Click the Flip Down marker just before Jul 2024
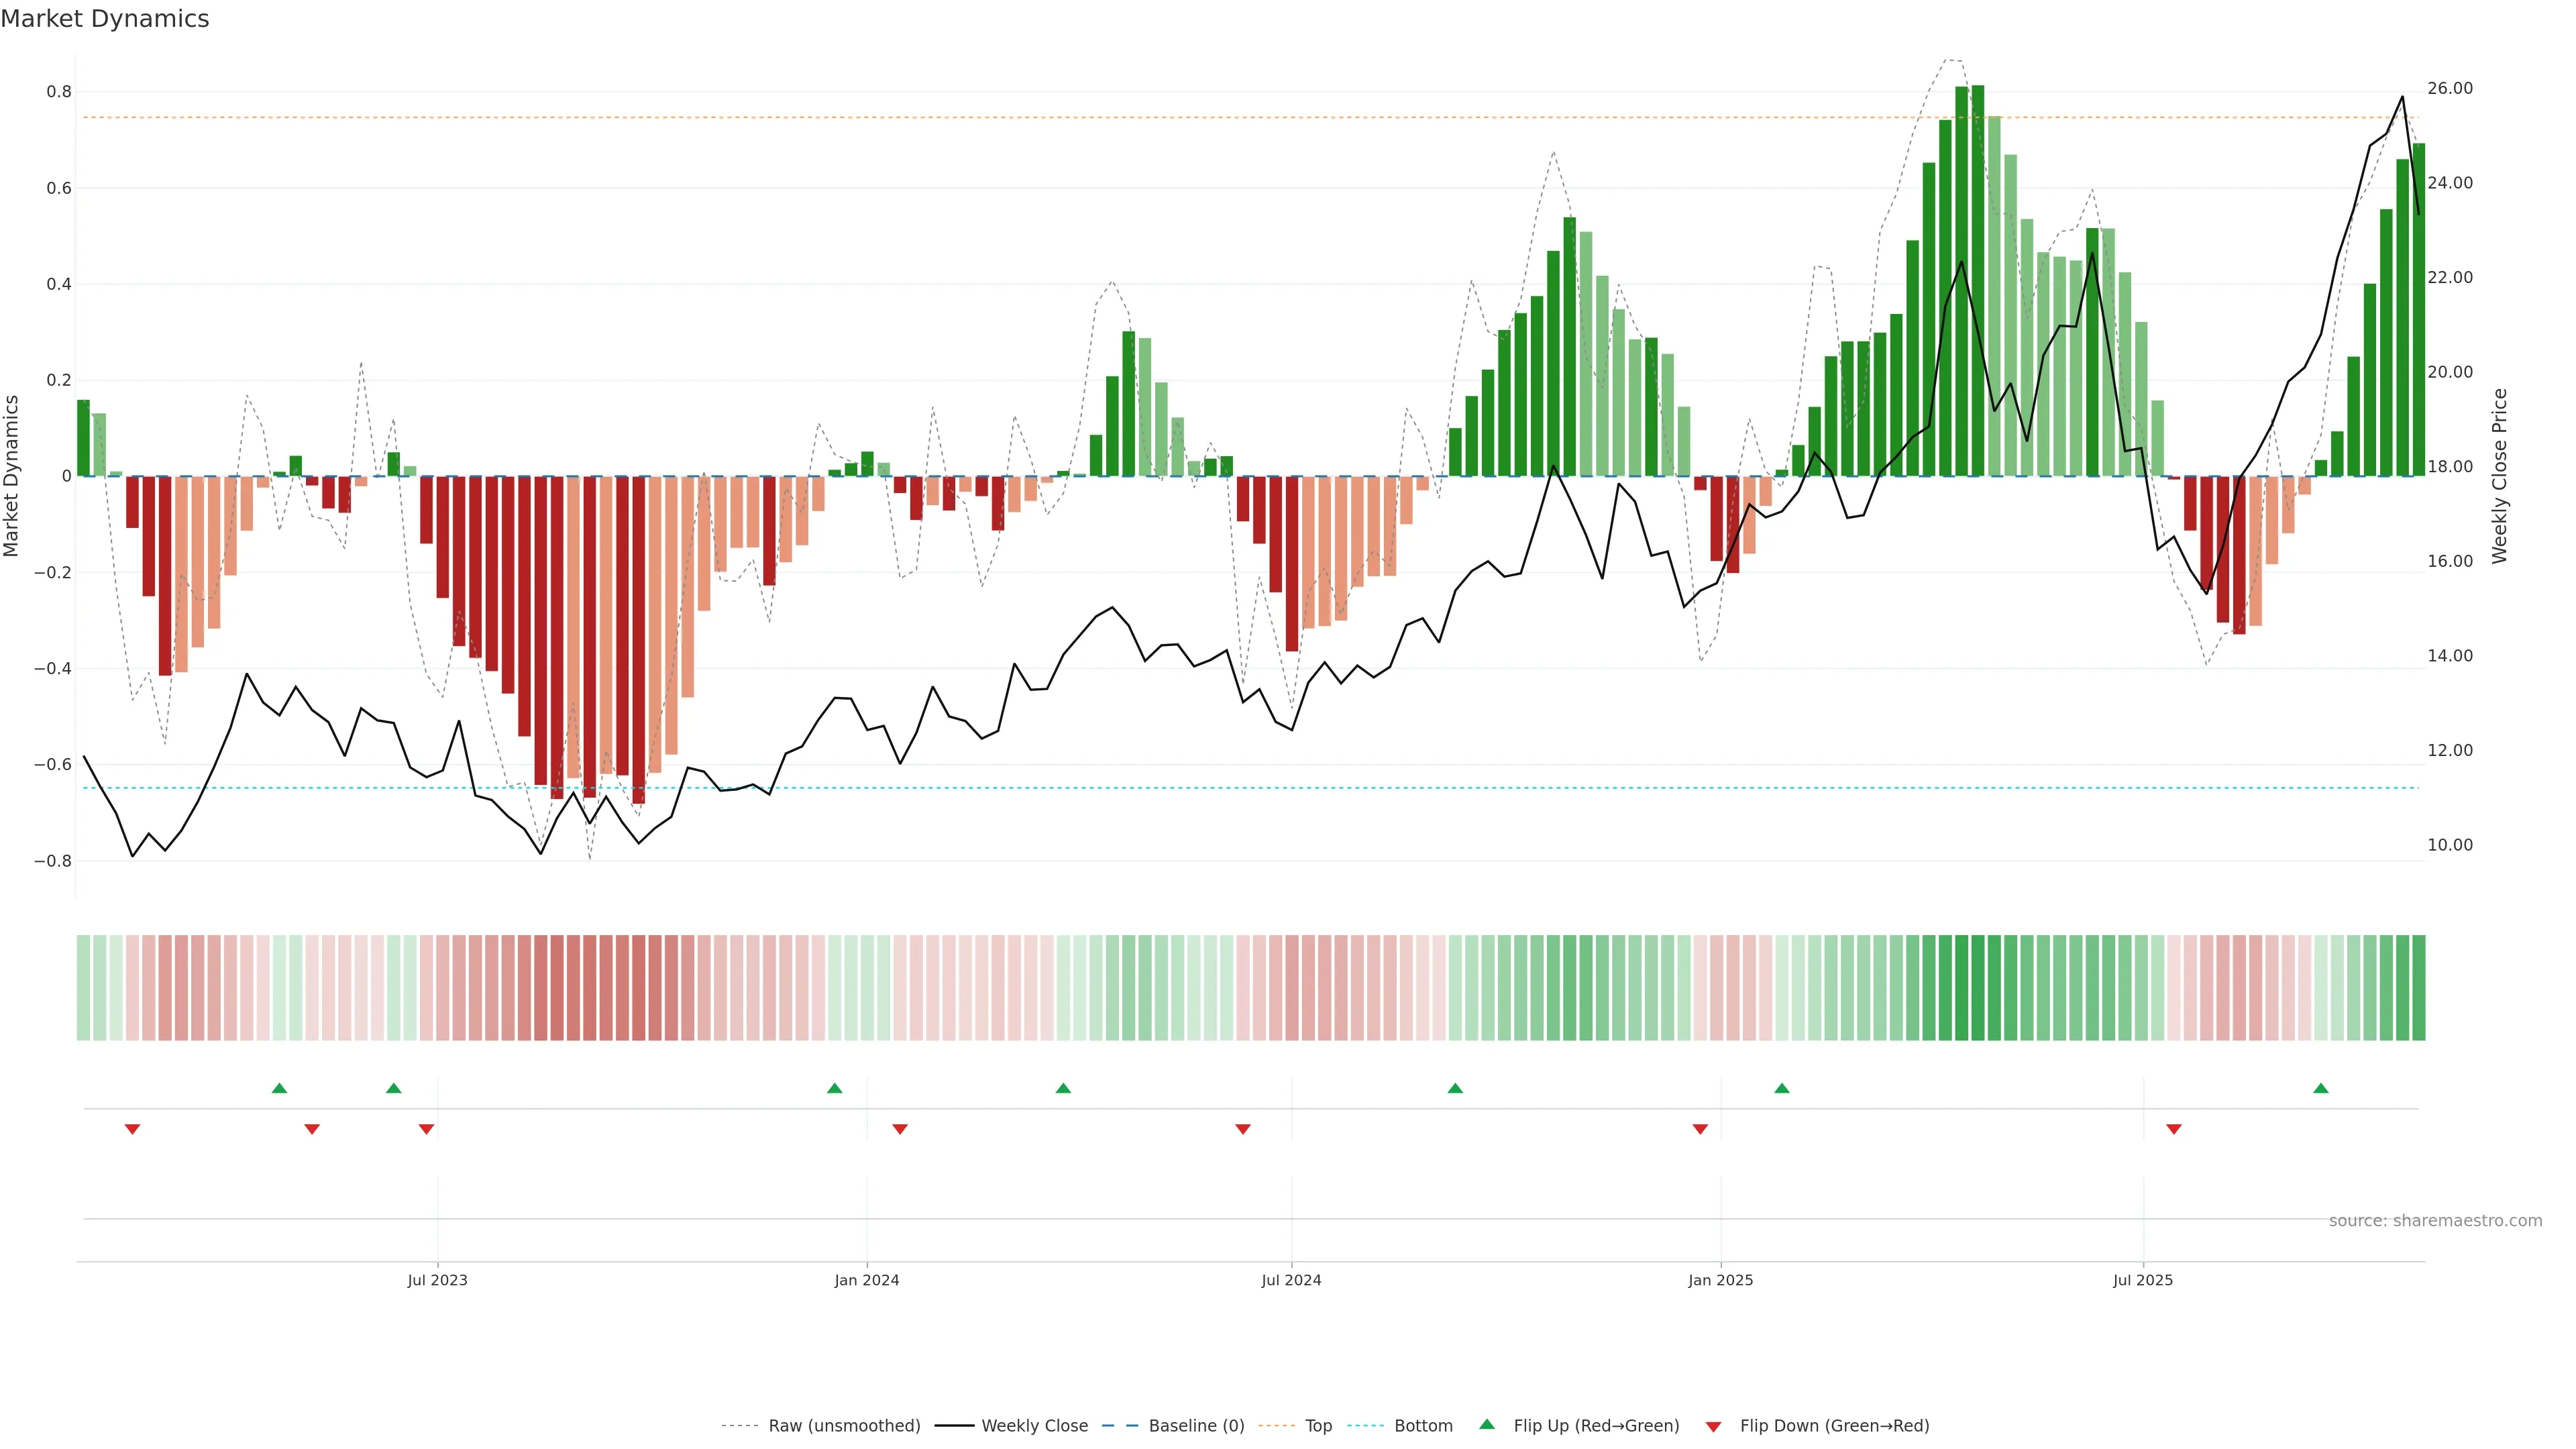Viewport: 2576px width, 1449px height. pyautogui.click(x=1243, y=1129)
